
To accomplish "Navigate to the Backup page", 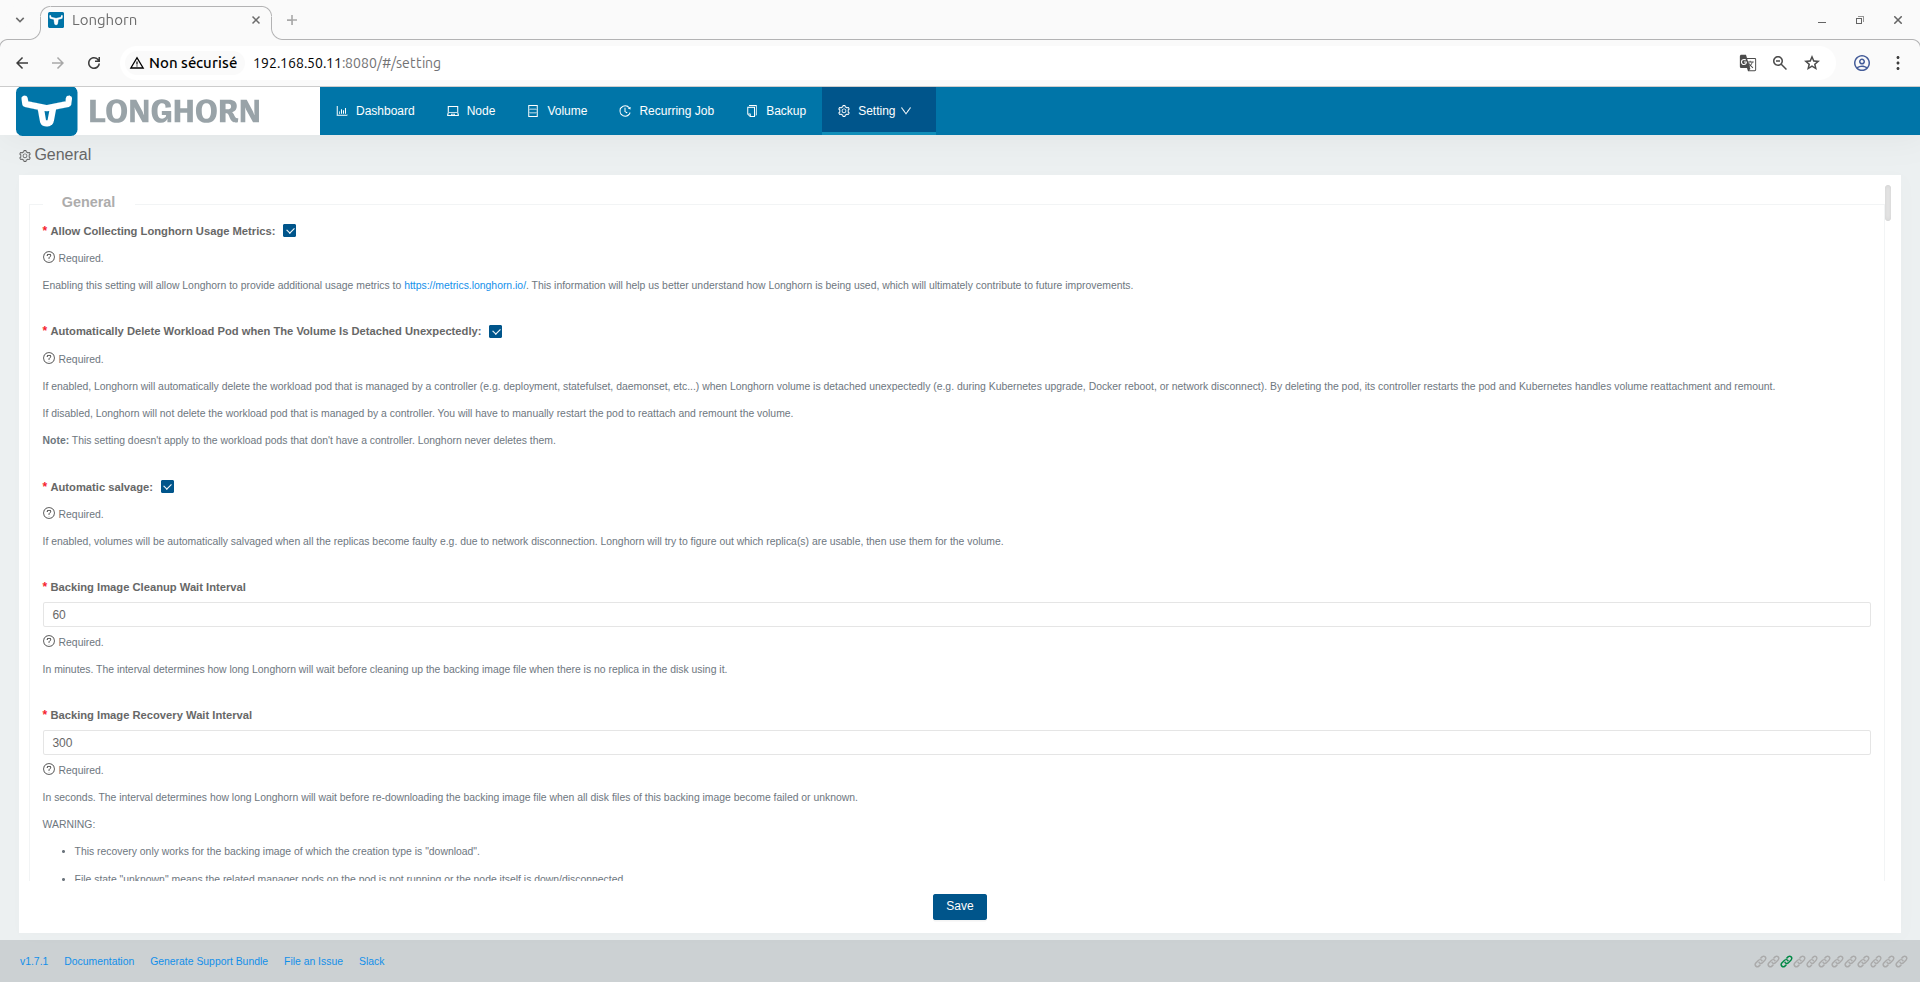I will (x=776, y=111).
